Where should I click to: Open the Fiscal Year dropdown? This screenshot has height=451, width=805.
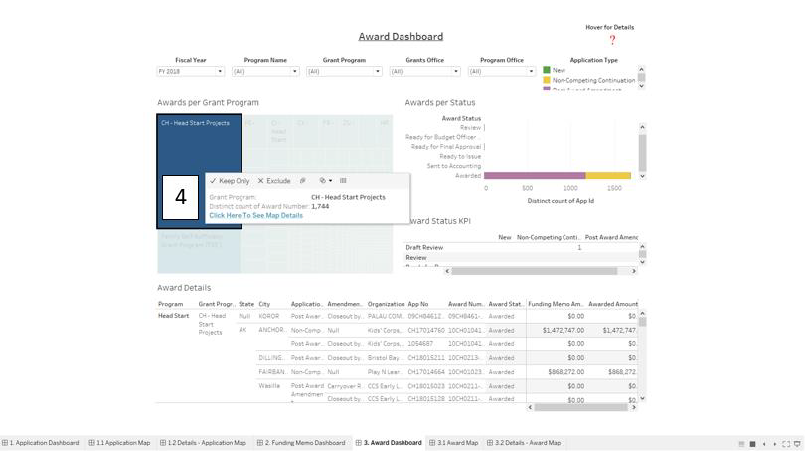pyautogui.click(x=190, y=72)
